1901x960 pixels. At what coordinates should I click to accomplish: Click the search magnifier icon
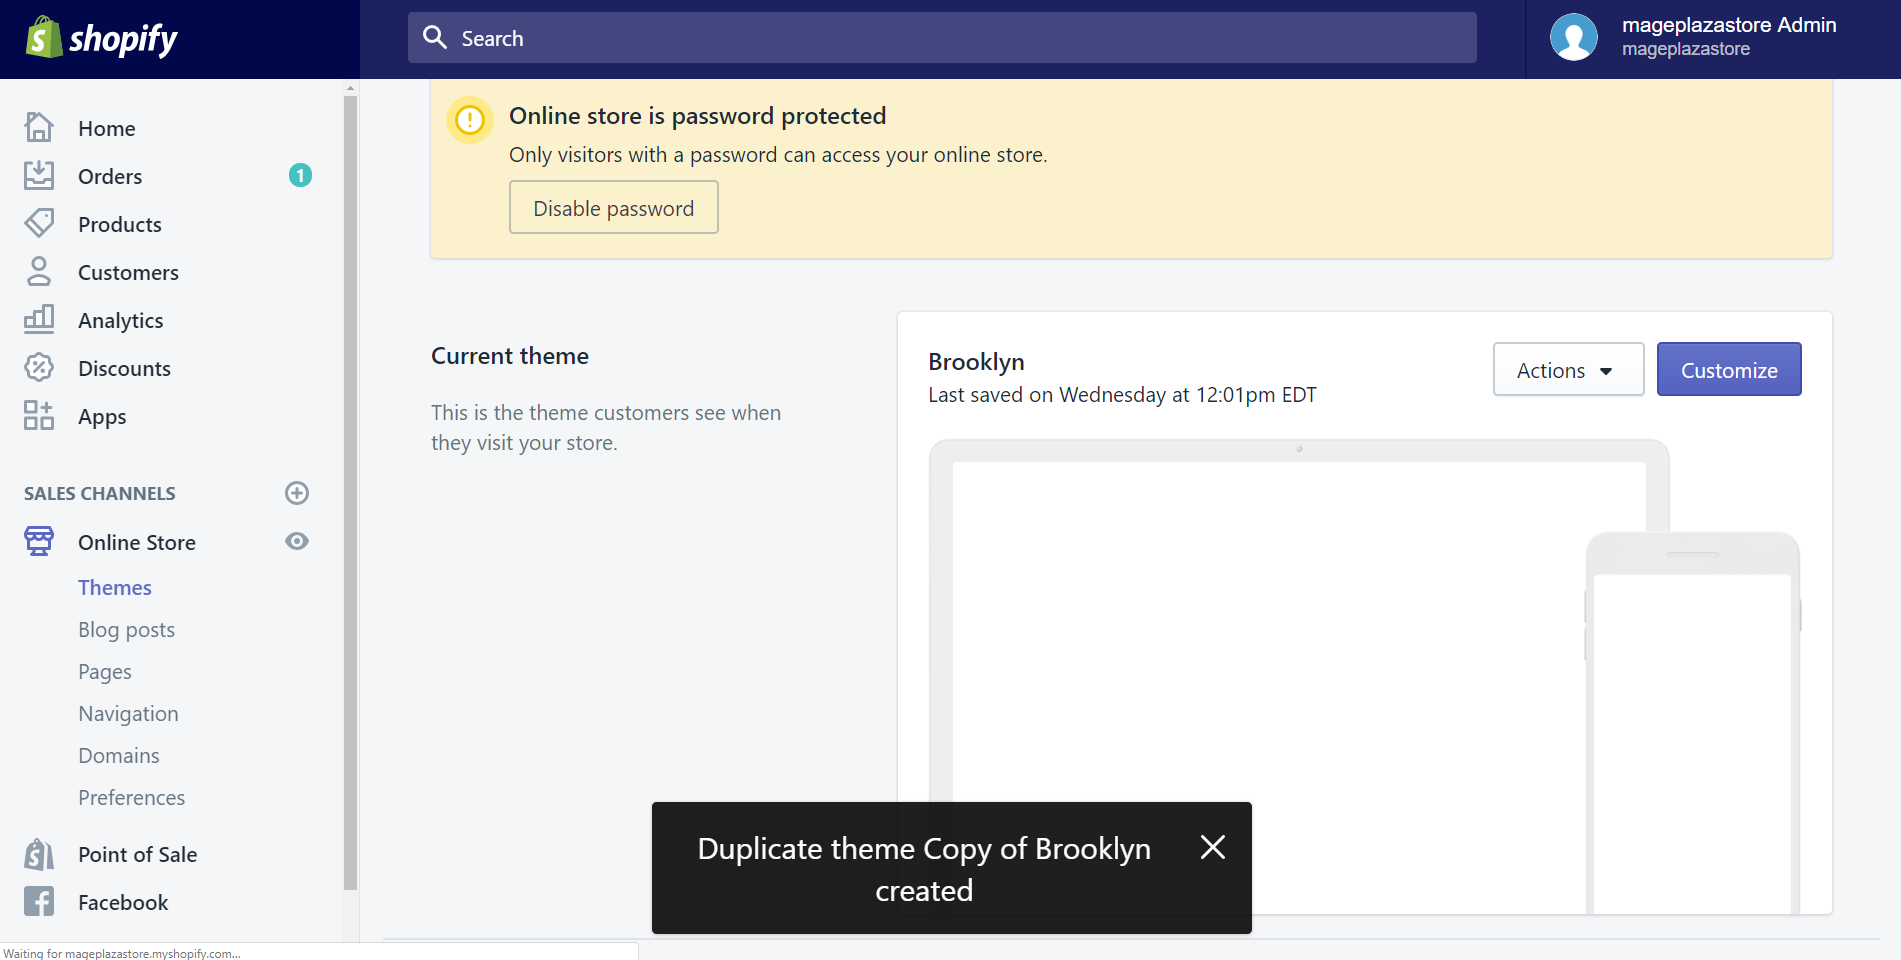point(435,38)
